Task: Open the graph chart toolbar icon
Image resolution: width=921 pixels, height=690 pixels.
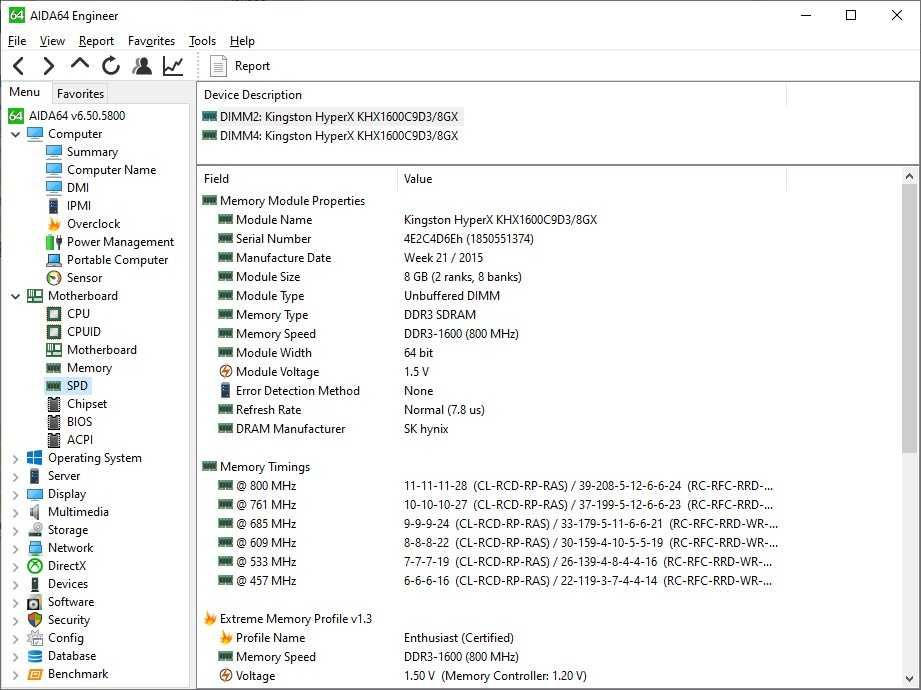Action: (x=173, y=66)
